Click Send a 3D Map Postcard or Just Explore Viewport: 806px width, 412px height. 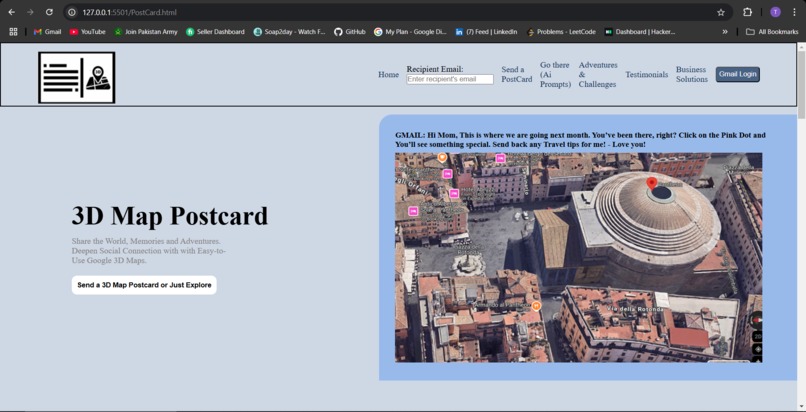point(144,285)
